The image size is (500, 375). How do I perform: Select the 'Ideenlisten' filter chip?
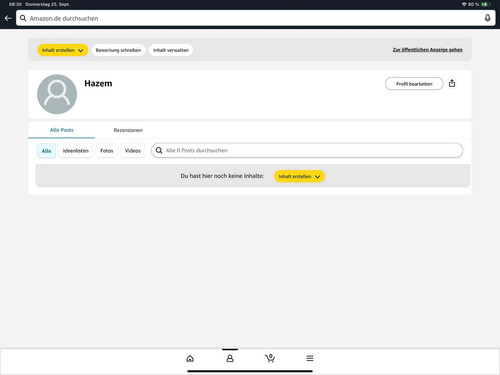[76, 151]
